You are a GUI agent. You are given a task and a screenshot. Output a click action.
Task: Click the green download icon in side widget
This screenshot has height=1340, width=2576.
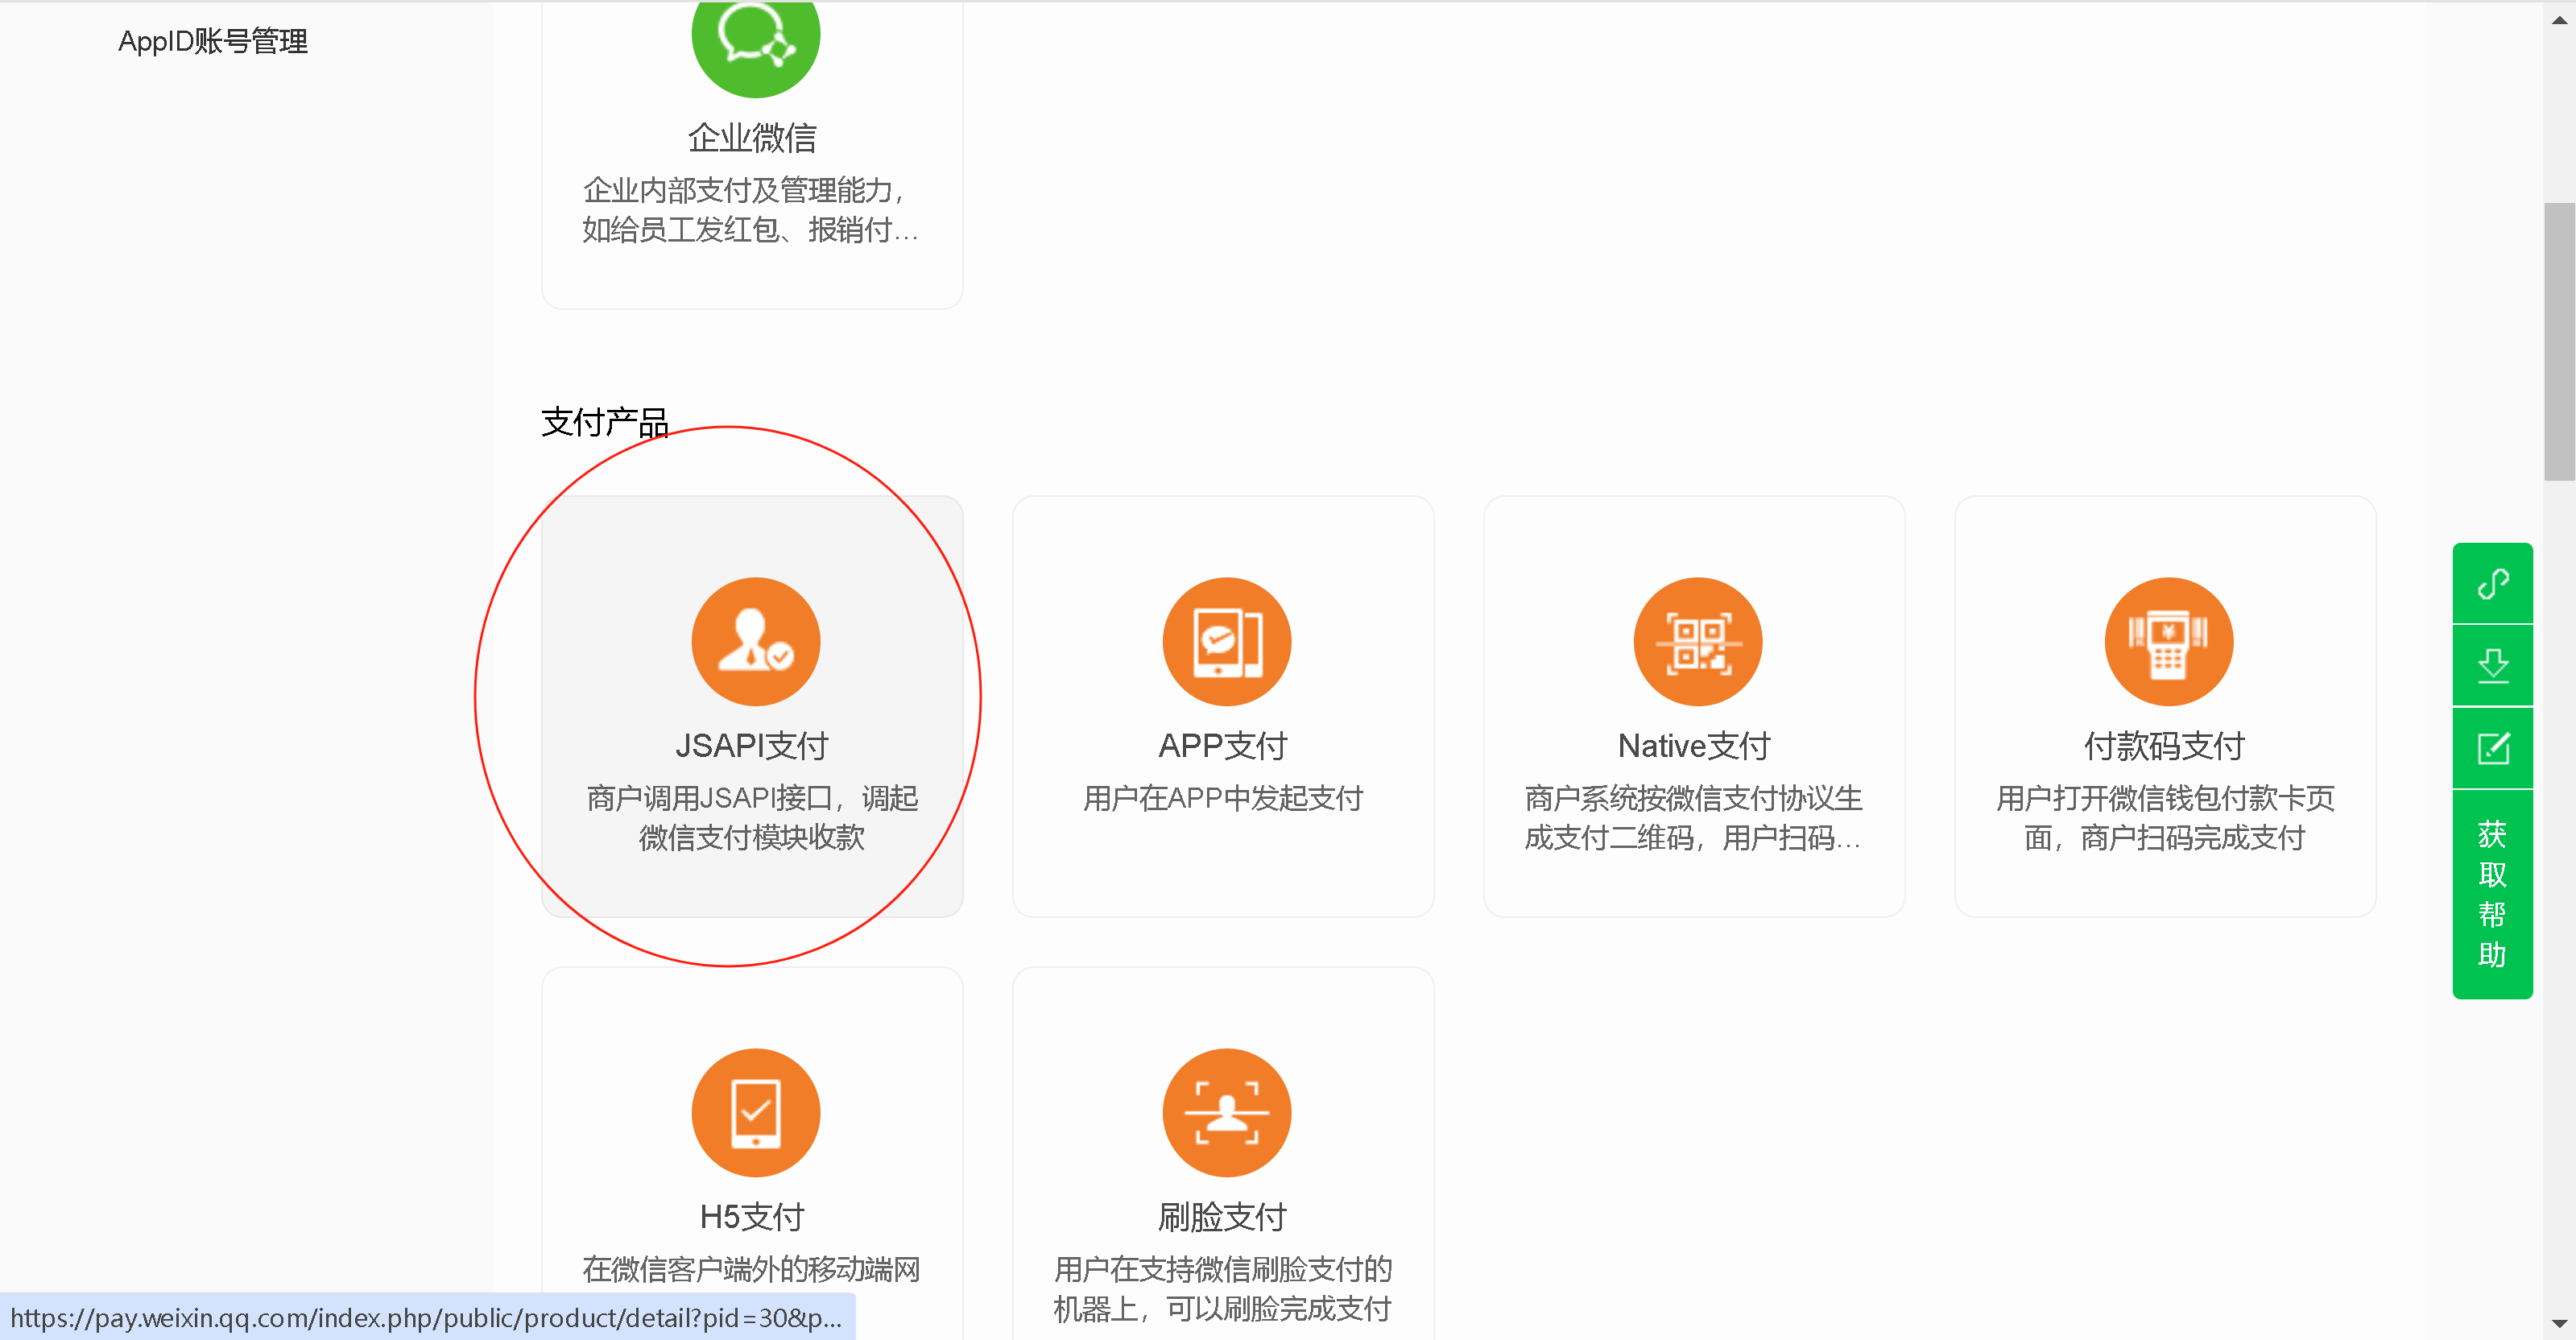2492,665
